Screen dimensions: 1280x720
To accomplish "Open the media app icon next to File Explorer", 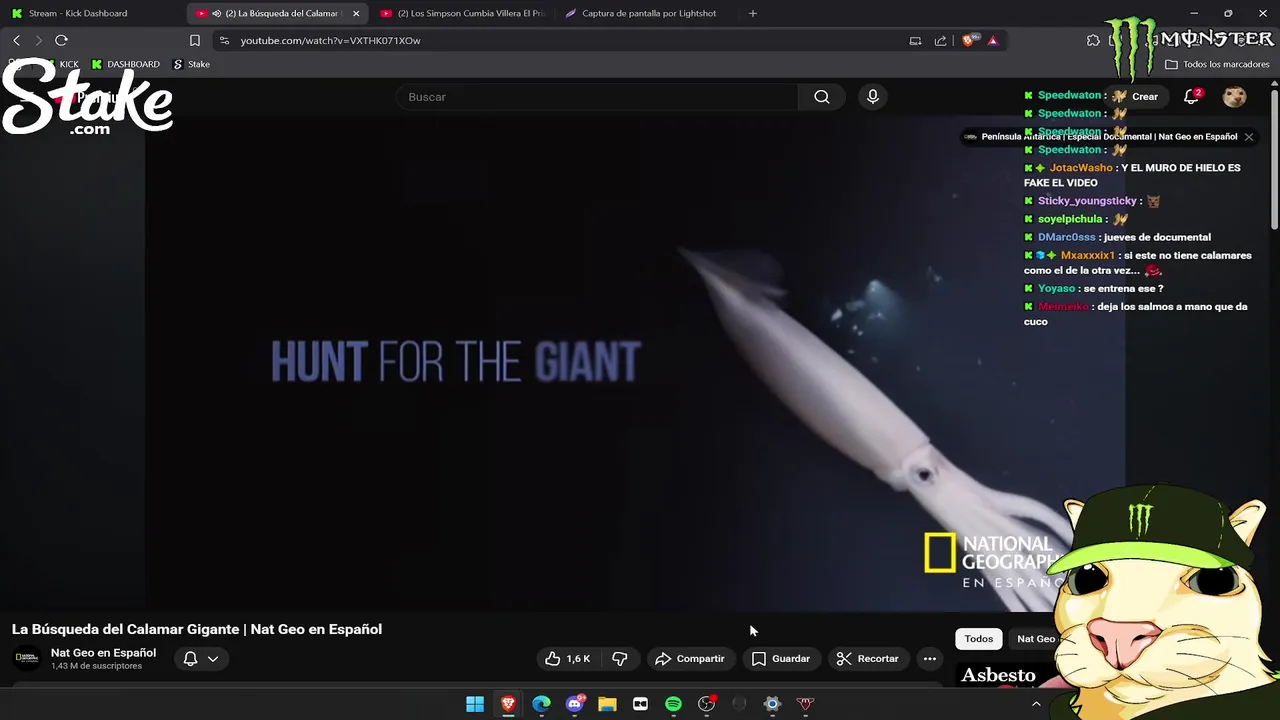I will [x=640, y=704].
